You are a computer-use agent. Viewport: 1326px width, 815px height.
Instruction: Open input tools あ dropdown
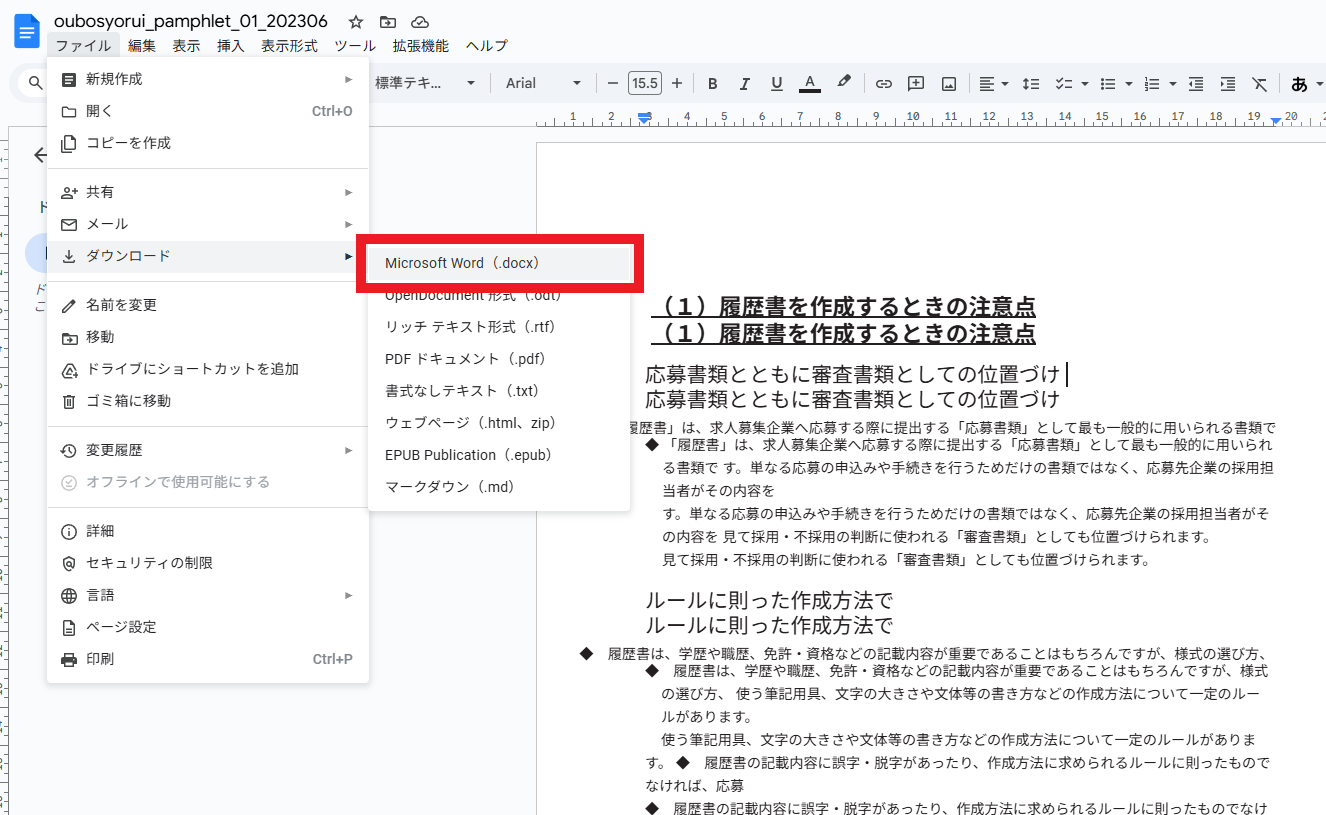coord(1305,83)
